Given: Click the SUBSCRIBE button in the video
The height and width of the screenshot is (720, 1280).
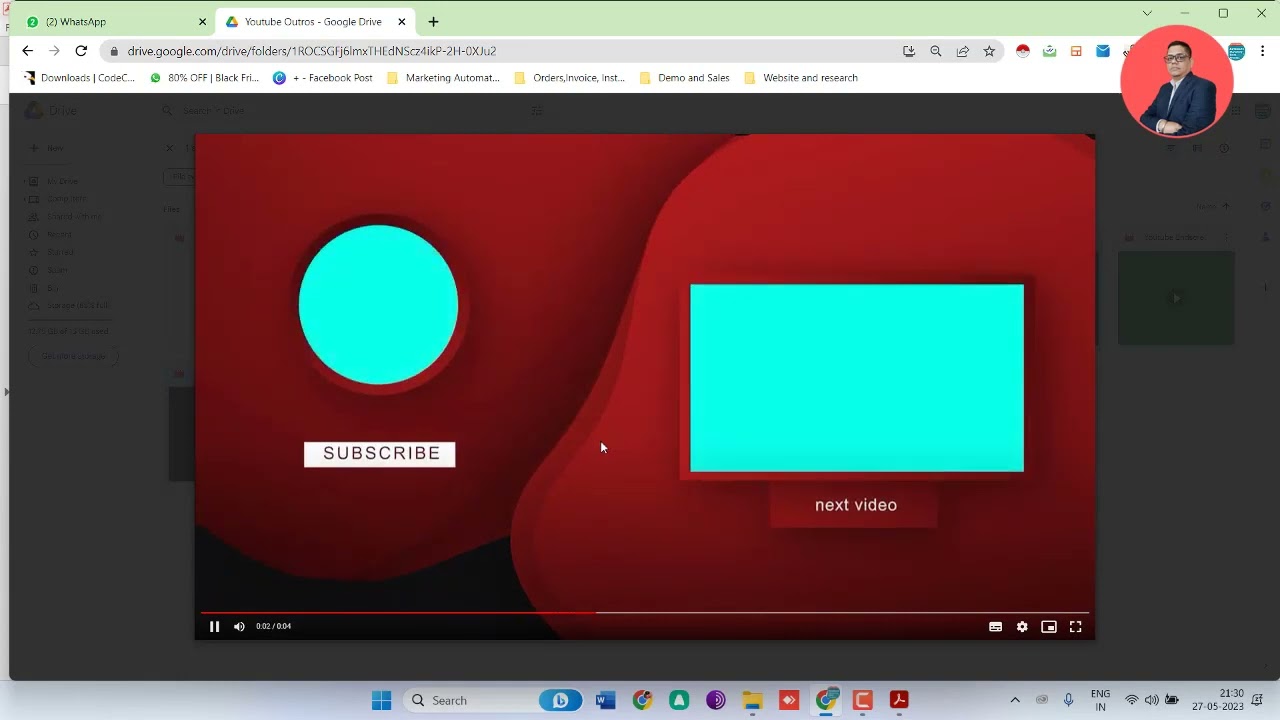Looking at the screenshot, I should 380,454.
